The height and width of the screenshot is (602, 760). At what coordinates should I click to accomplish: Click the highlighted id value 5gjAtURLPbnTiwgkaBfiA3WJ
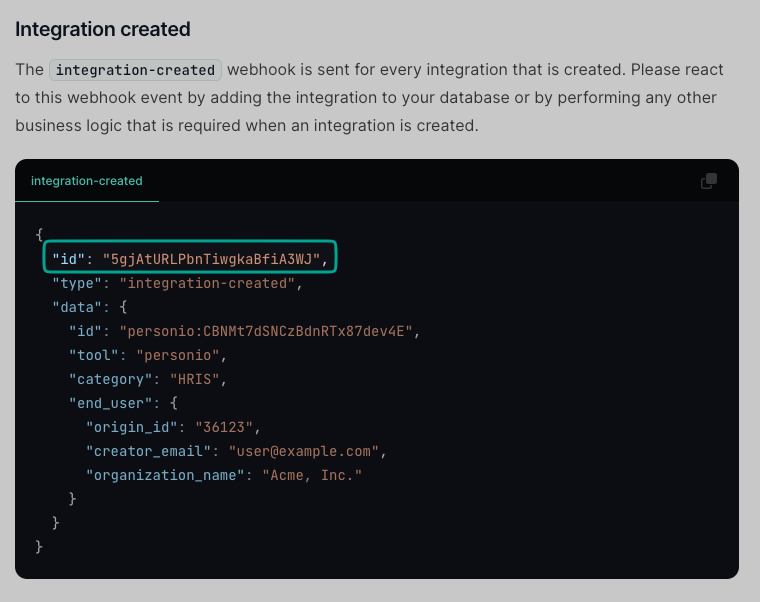pyautogui.click(x=211, y=260)
